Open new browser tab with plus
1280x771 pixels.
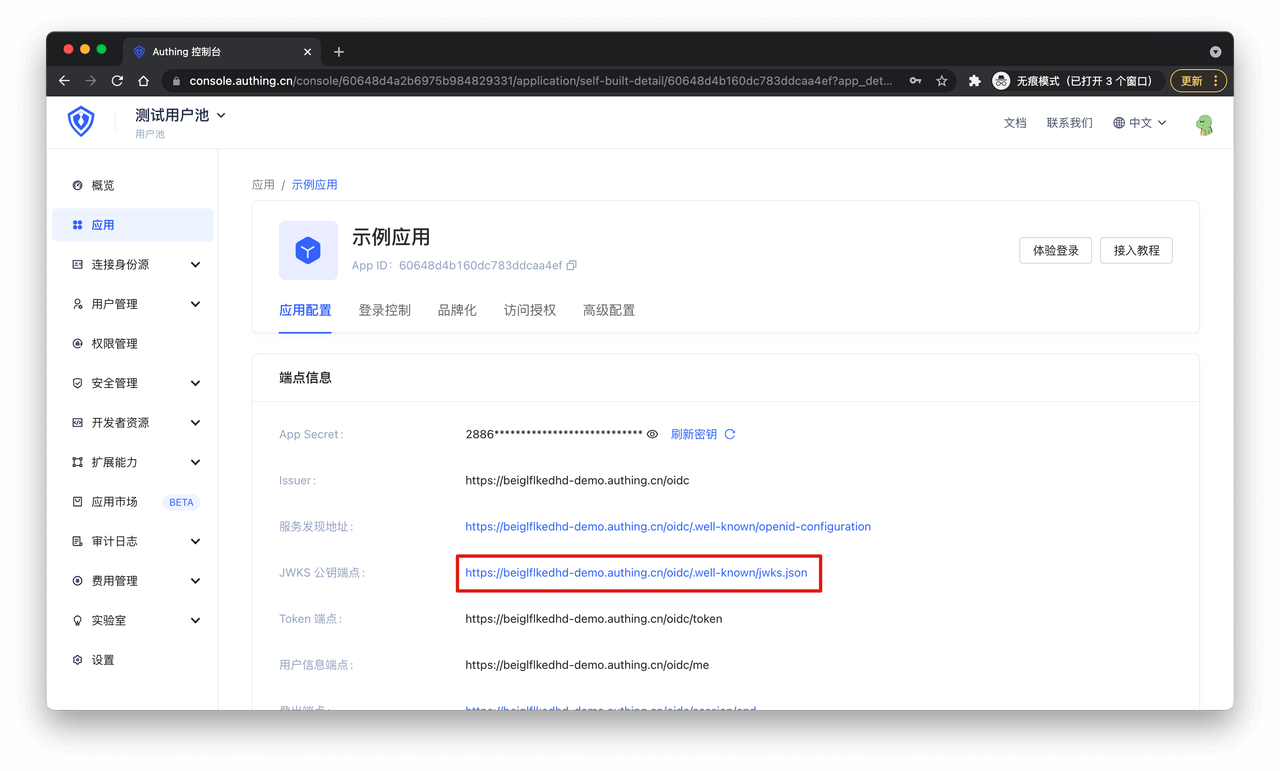click(x=339, y=52)
